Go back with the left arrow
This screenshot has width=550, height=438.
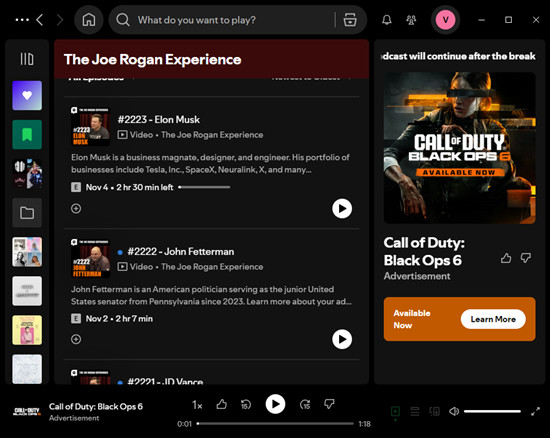[40, 20]
